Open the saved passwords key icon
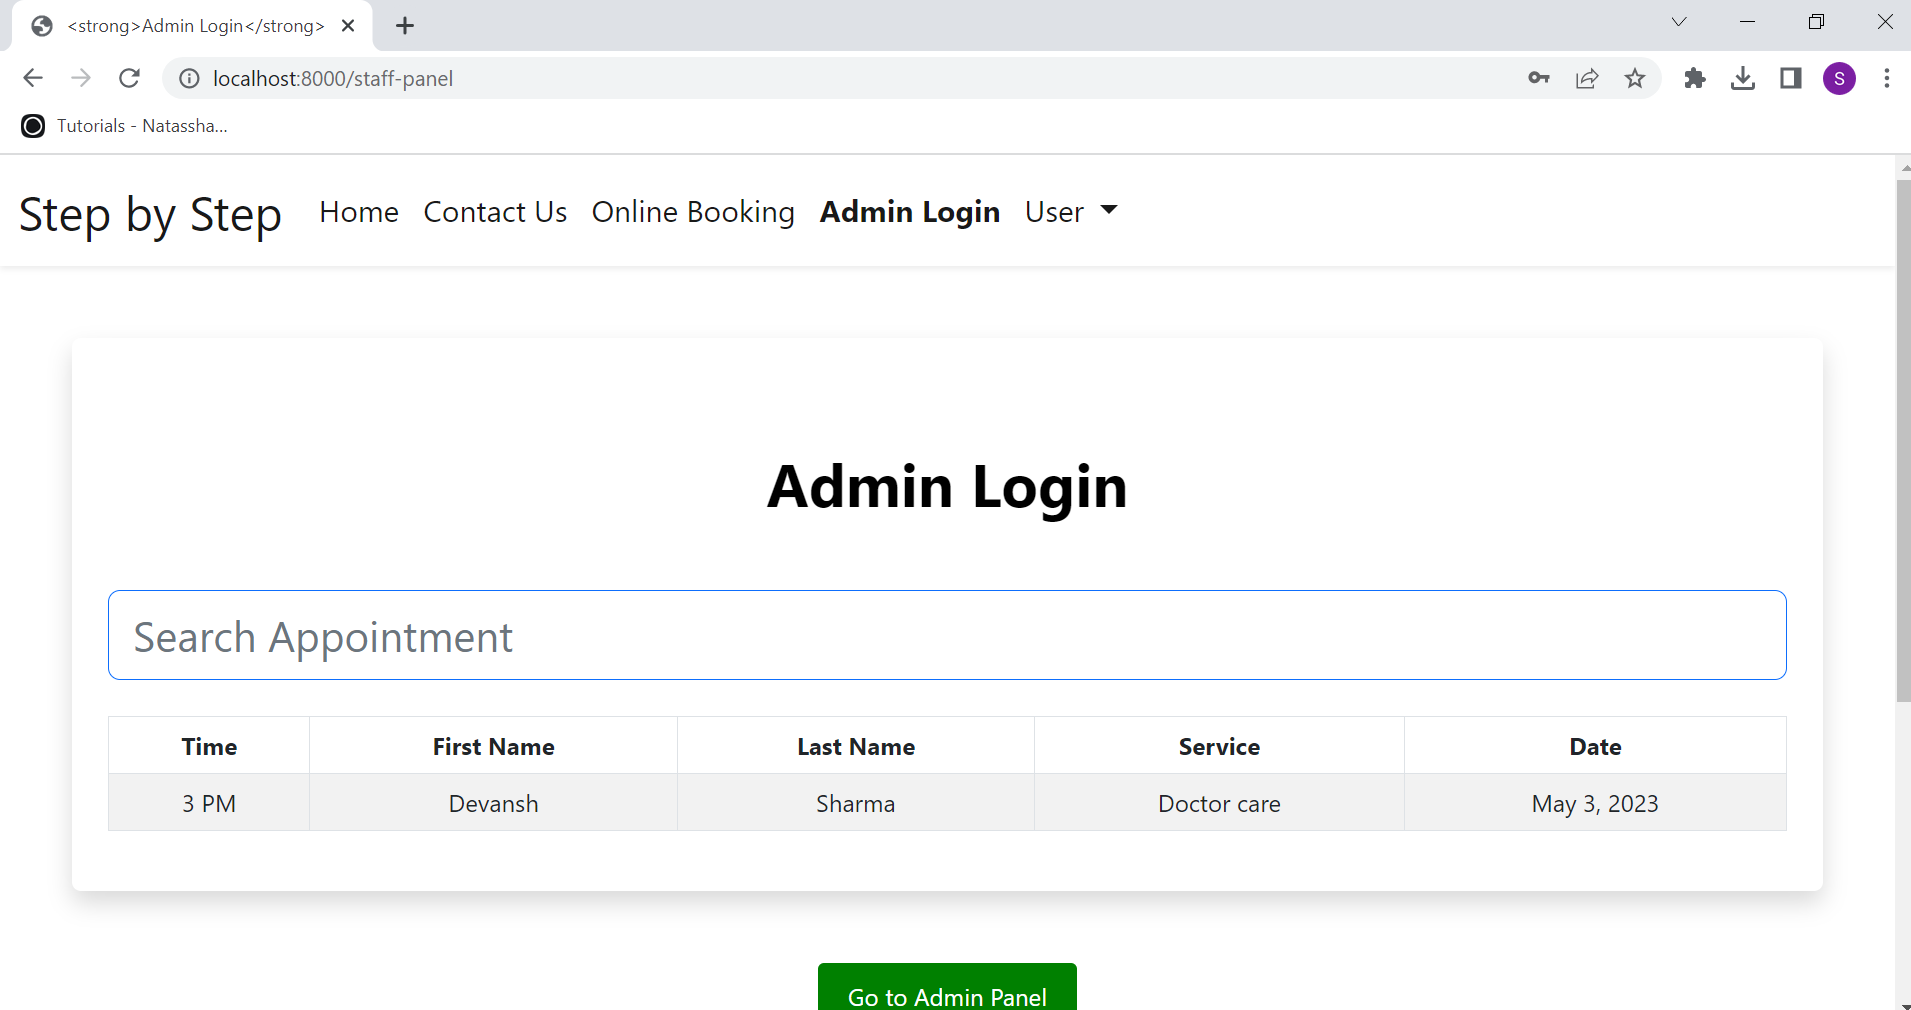 (1539, 78)
